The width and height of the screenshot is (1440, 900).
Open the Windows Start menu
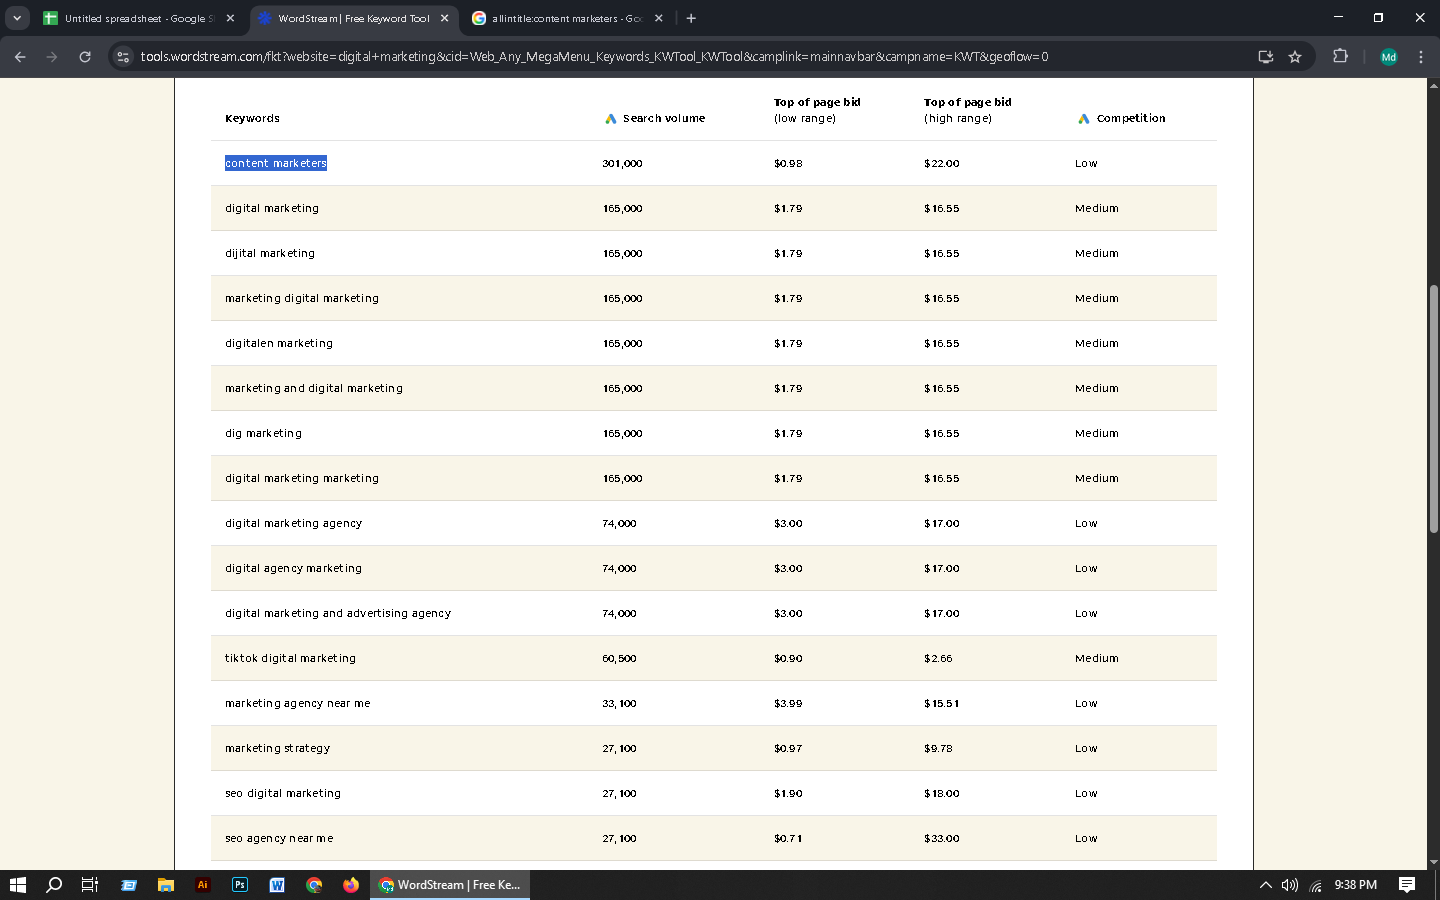coord(17,885)
